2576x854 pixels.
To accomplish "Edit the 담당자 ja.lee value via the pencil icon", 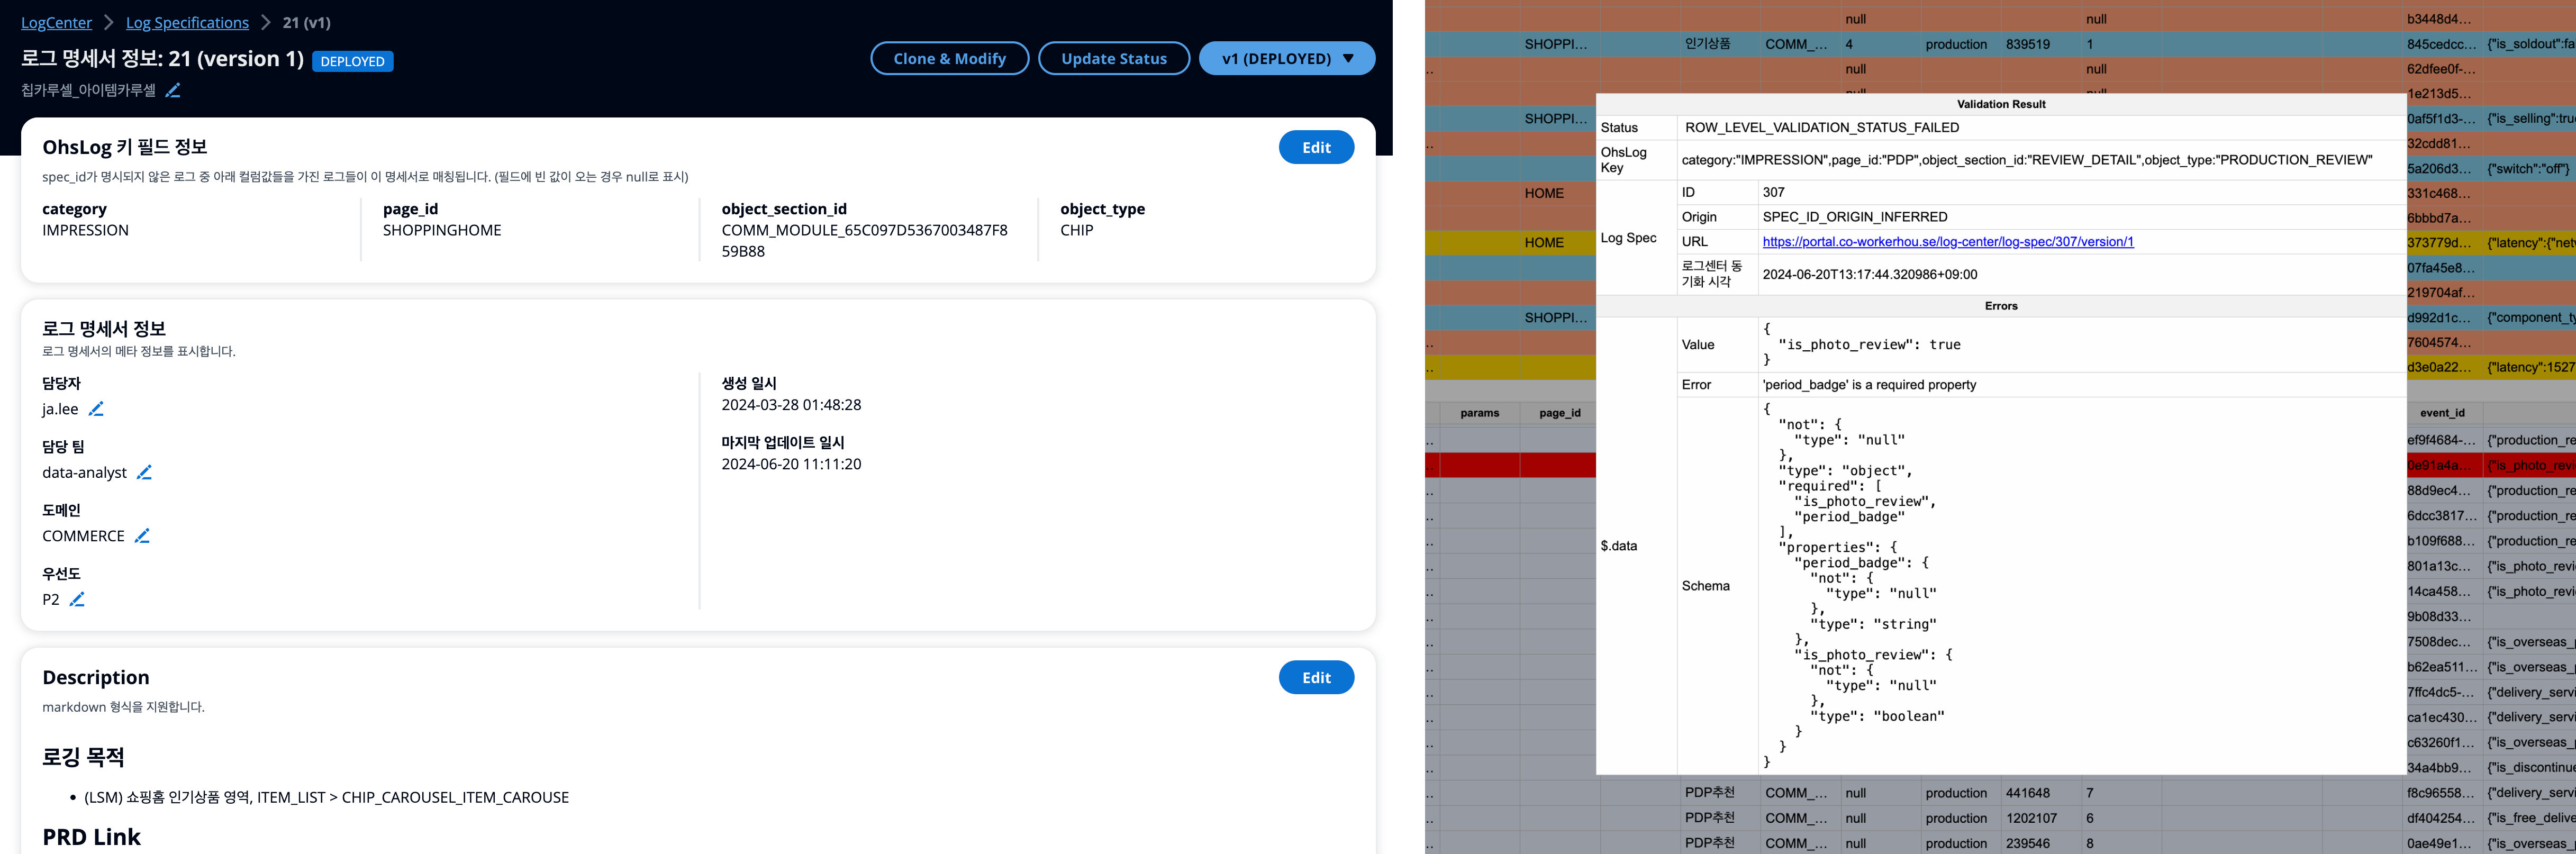I will (x=96, y=409).
